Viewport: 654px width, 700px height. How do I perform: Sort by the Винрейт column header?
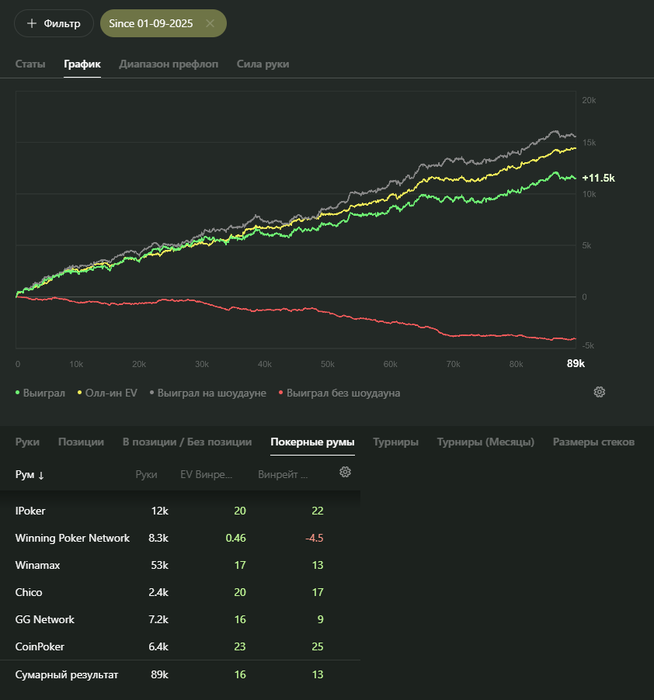[x=283, y=474]
